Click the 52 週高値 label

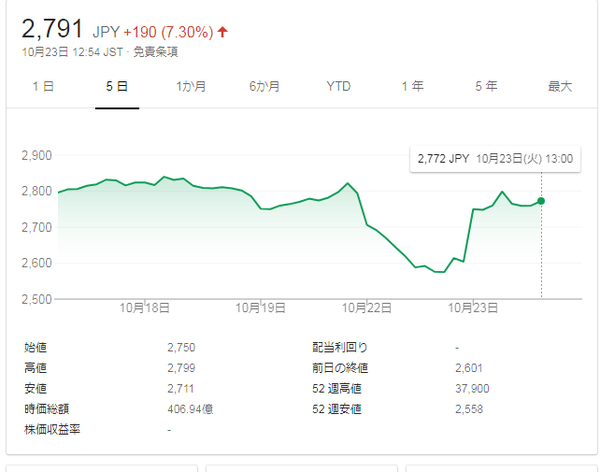tap(337, 389)
